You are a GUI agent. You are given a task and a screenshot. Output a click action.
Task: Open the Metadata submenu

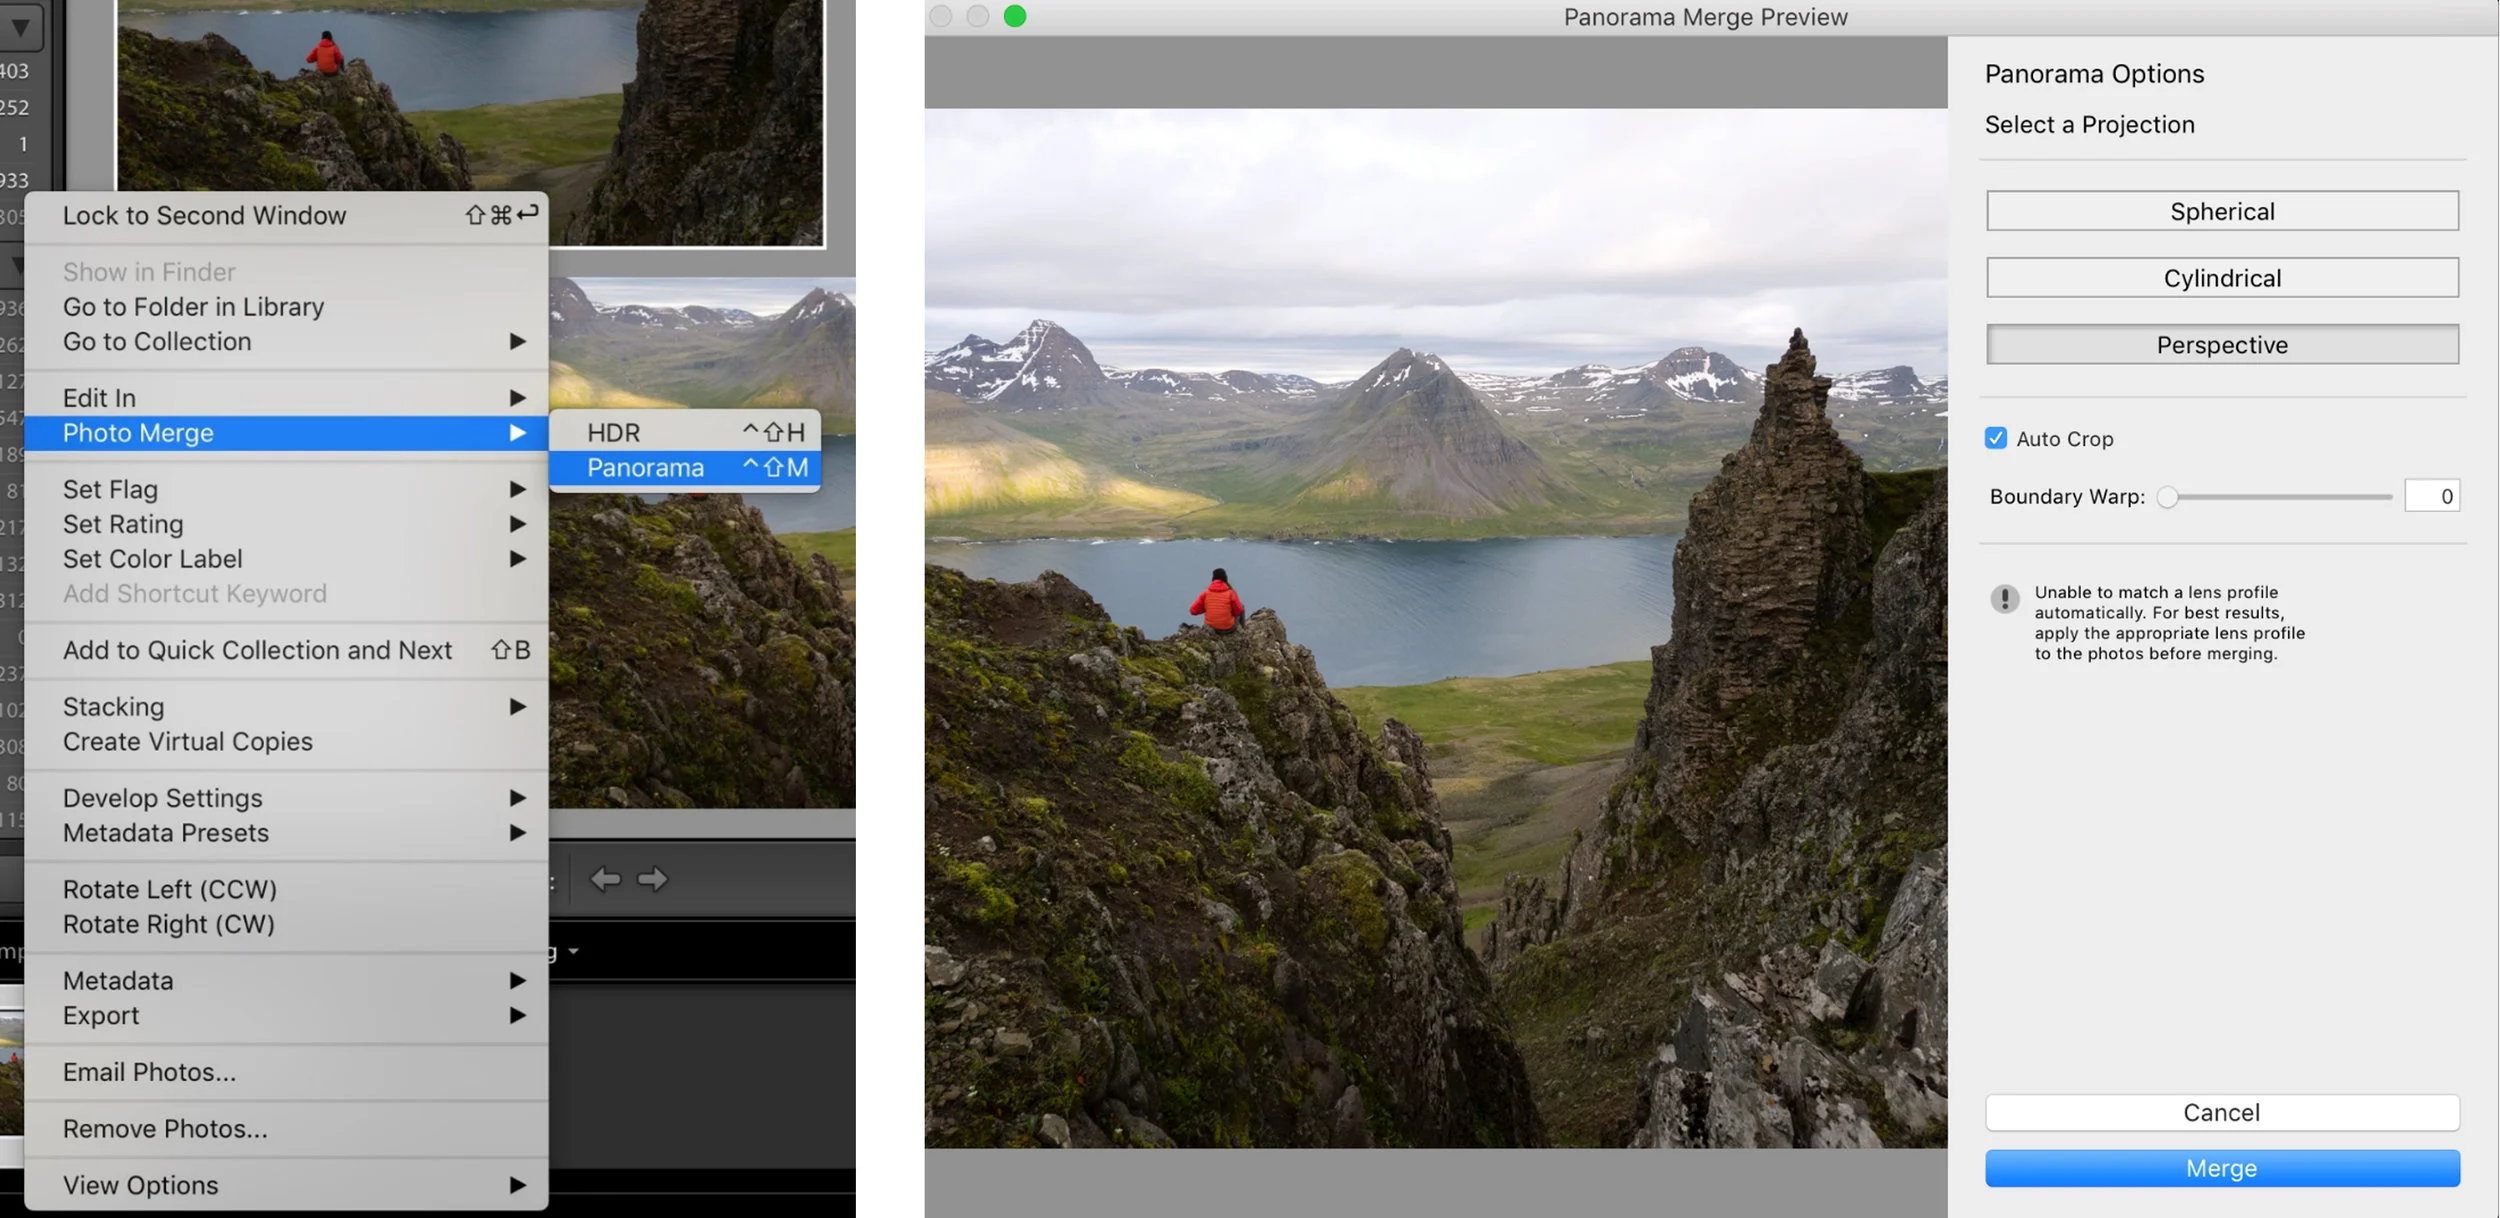[x=286, y=980]
